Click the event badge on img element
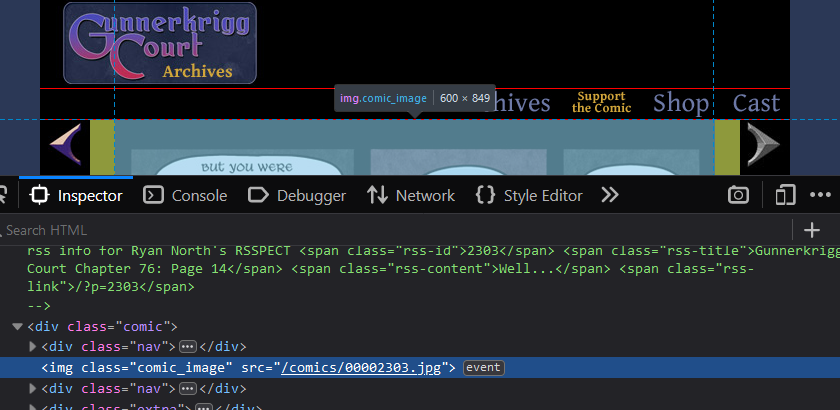 [x=483, y=368]
